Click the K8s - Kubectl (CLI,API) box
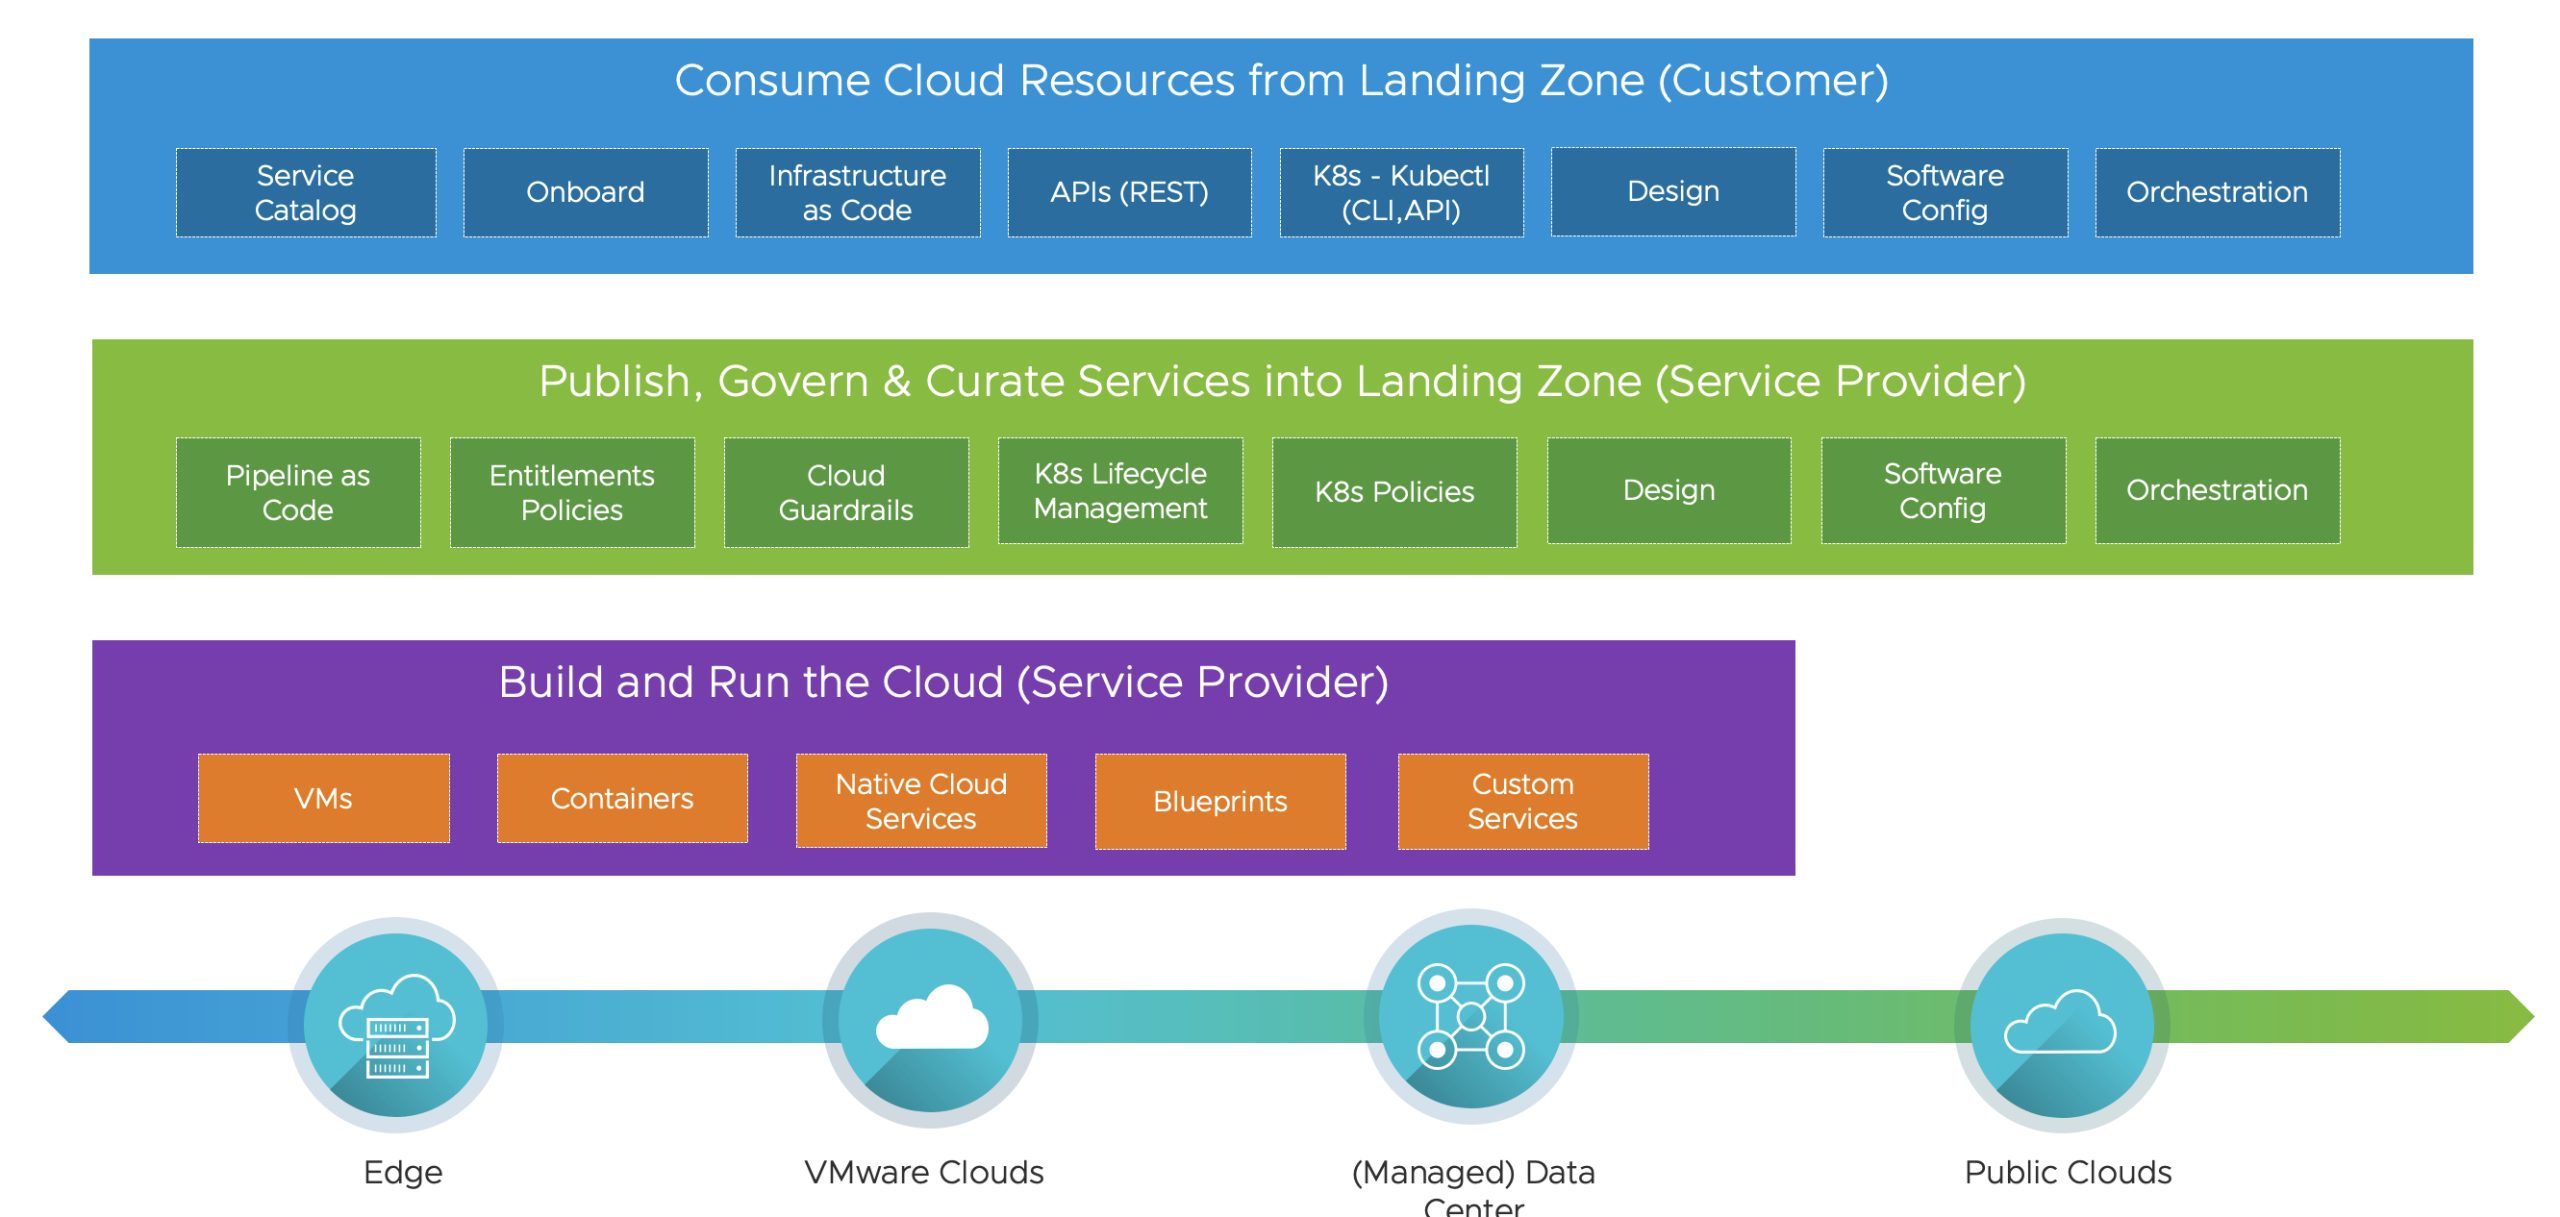 tap(1401, 193)
